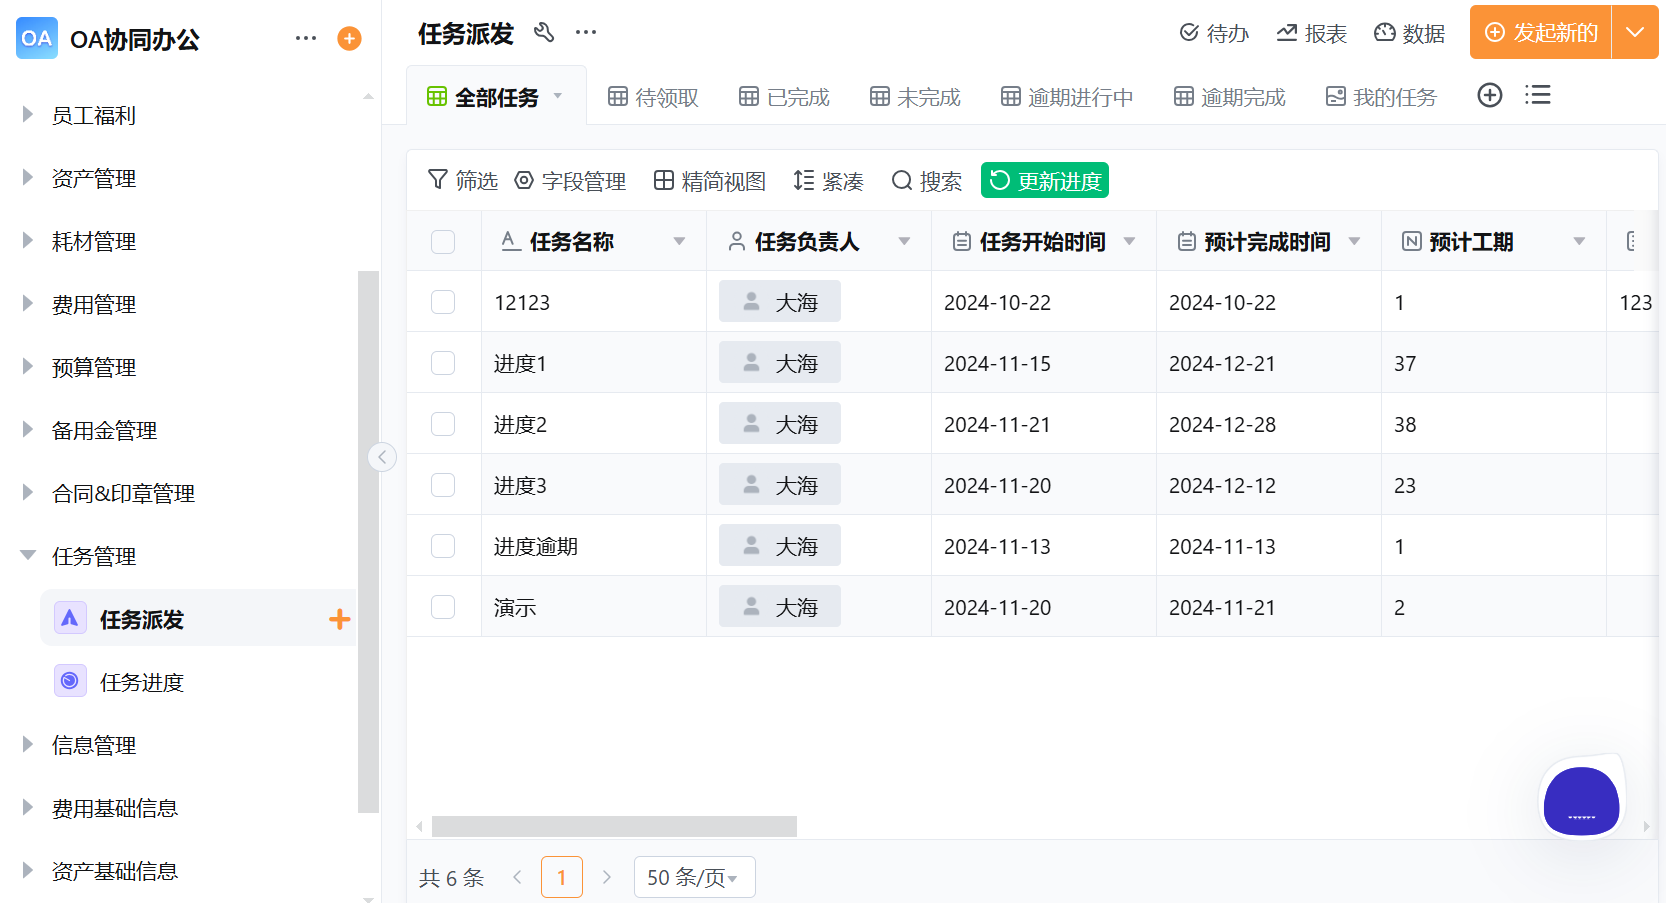1666x903 pixels.
Task: Add a new view with the plus icon
Action: pos(1489,95)
